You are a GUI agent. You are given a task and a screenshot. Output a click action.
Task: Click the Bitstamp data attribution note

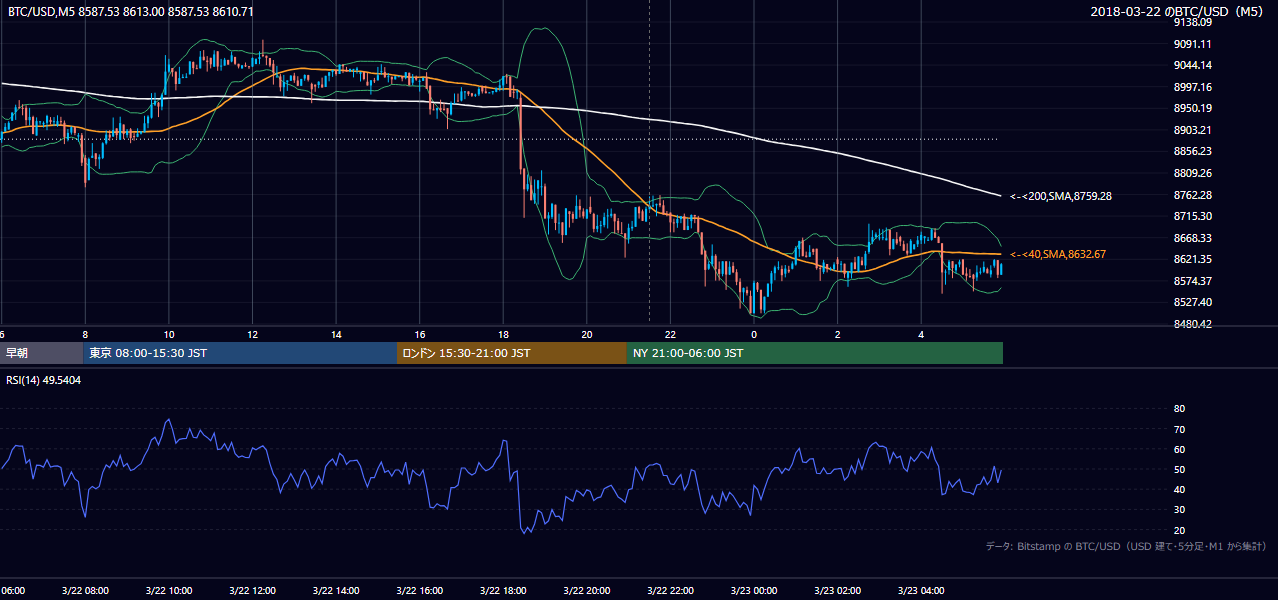[x=1126, y=547]
